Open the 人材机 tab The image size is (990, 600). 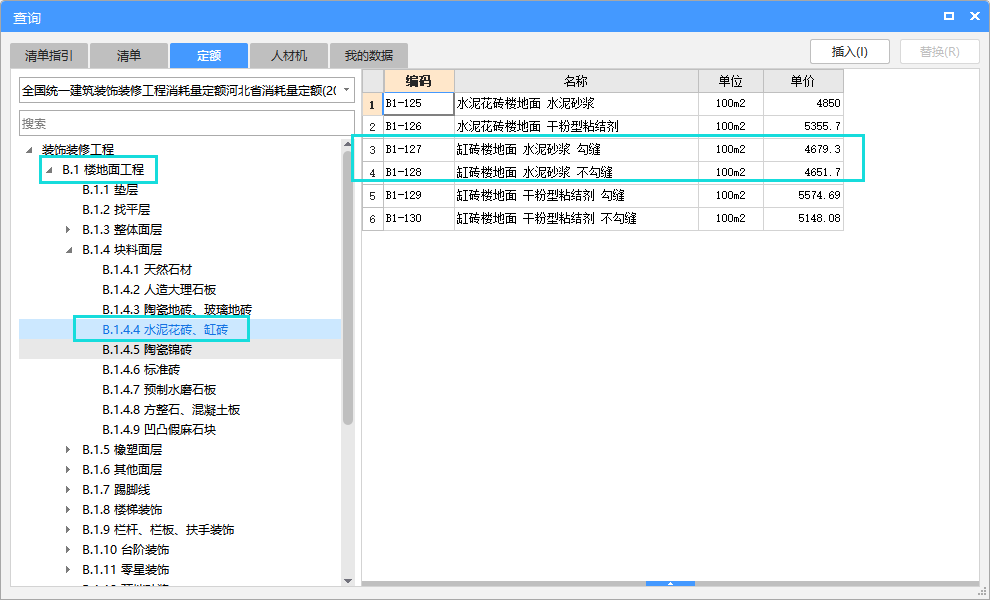[288, 55]
